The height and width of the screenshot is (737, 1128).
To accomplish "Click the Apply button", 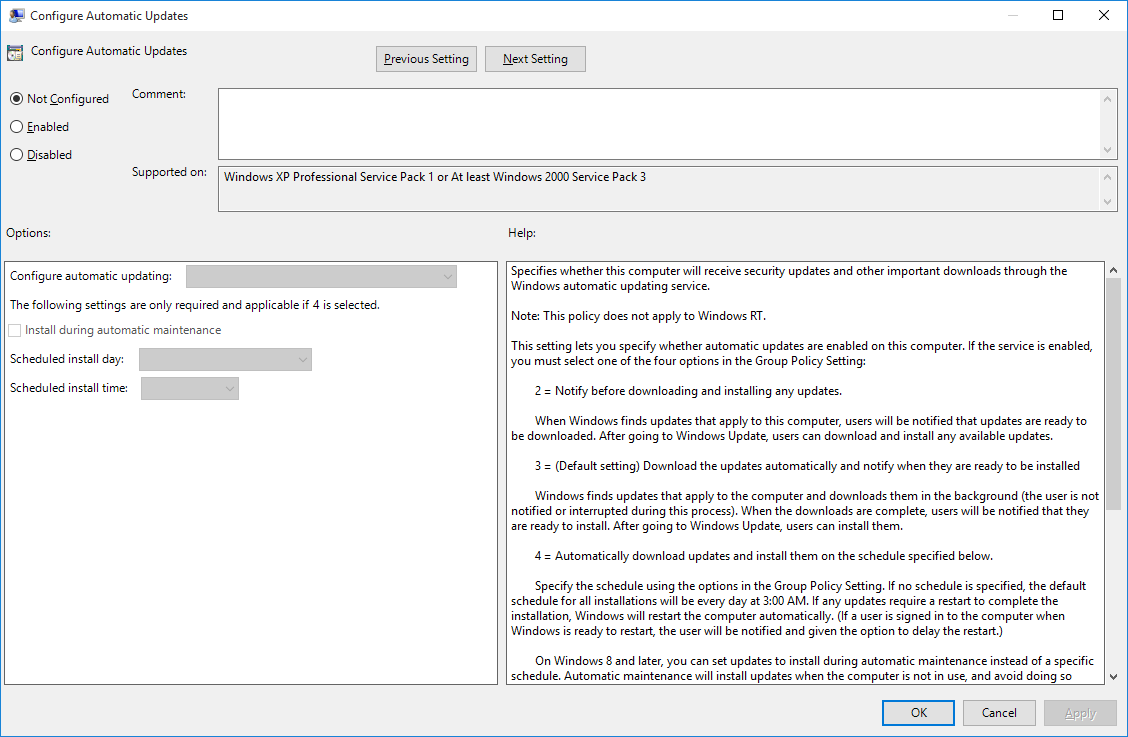I will coord(1080,713).
